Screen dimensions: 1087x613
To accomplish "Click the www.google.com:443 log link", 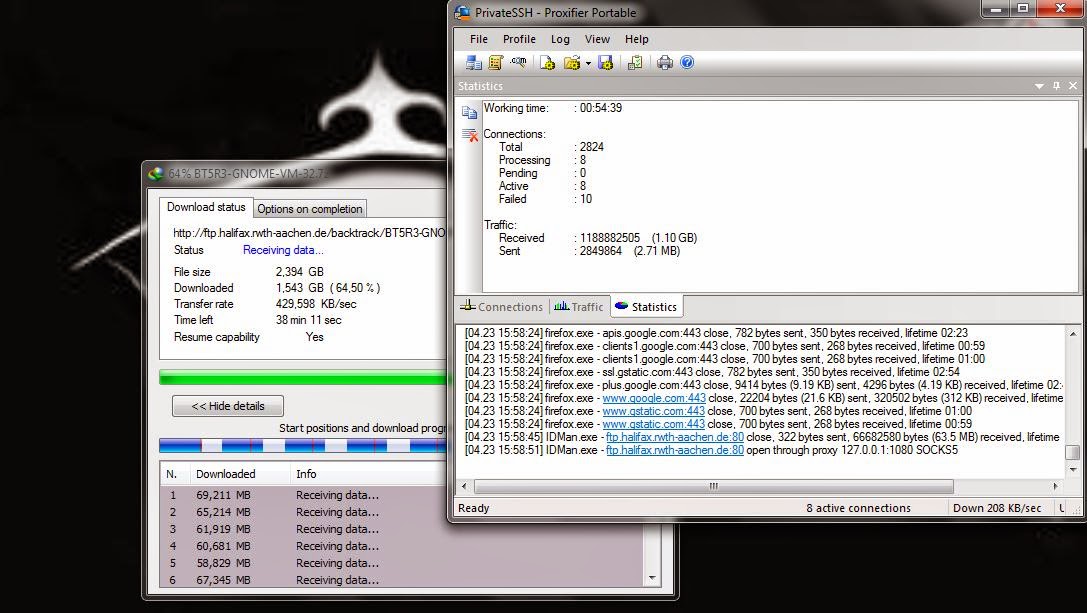I will pos(654,398).
